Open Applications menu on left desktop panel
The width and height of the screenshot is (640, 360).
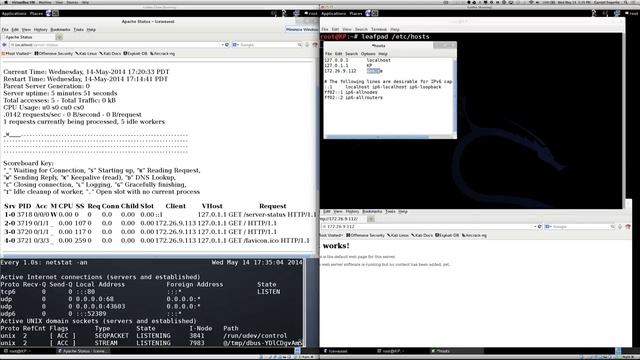tap(14, 13)
